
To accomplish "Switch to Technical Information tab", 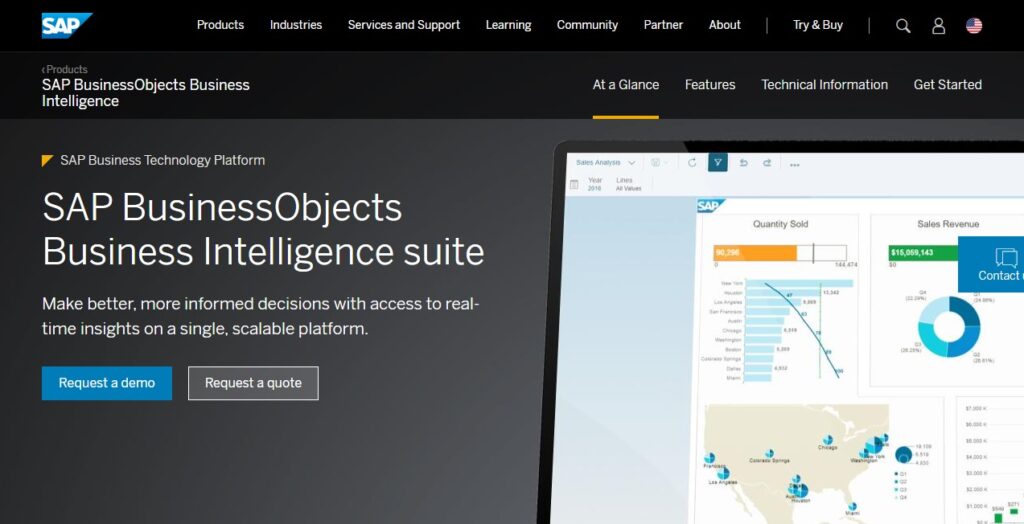I will pos(824,85).
